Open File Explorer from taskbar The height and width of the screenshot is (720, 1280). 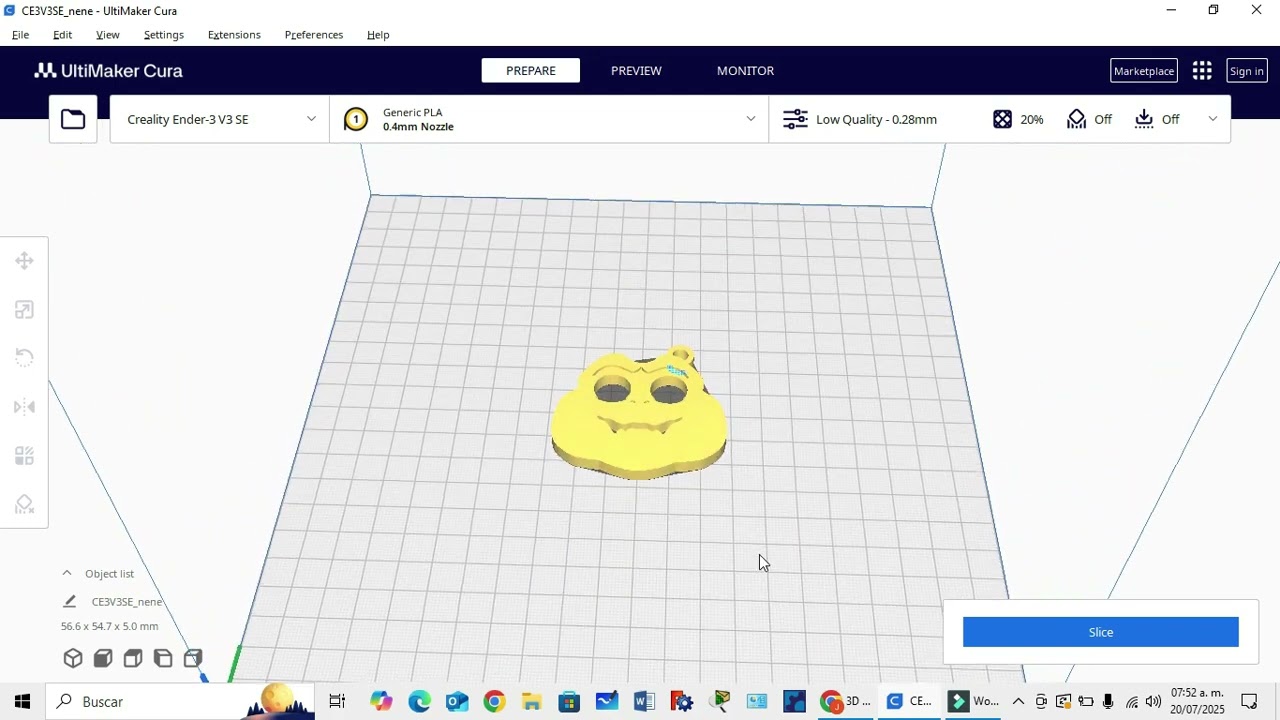click(x=531, y=702)
